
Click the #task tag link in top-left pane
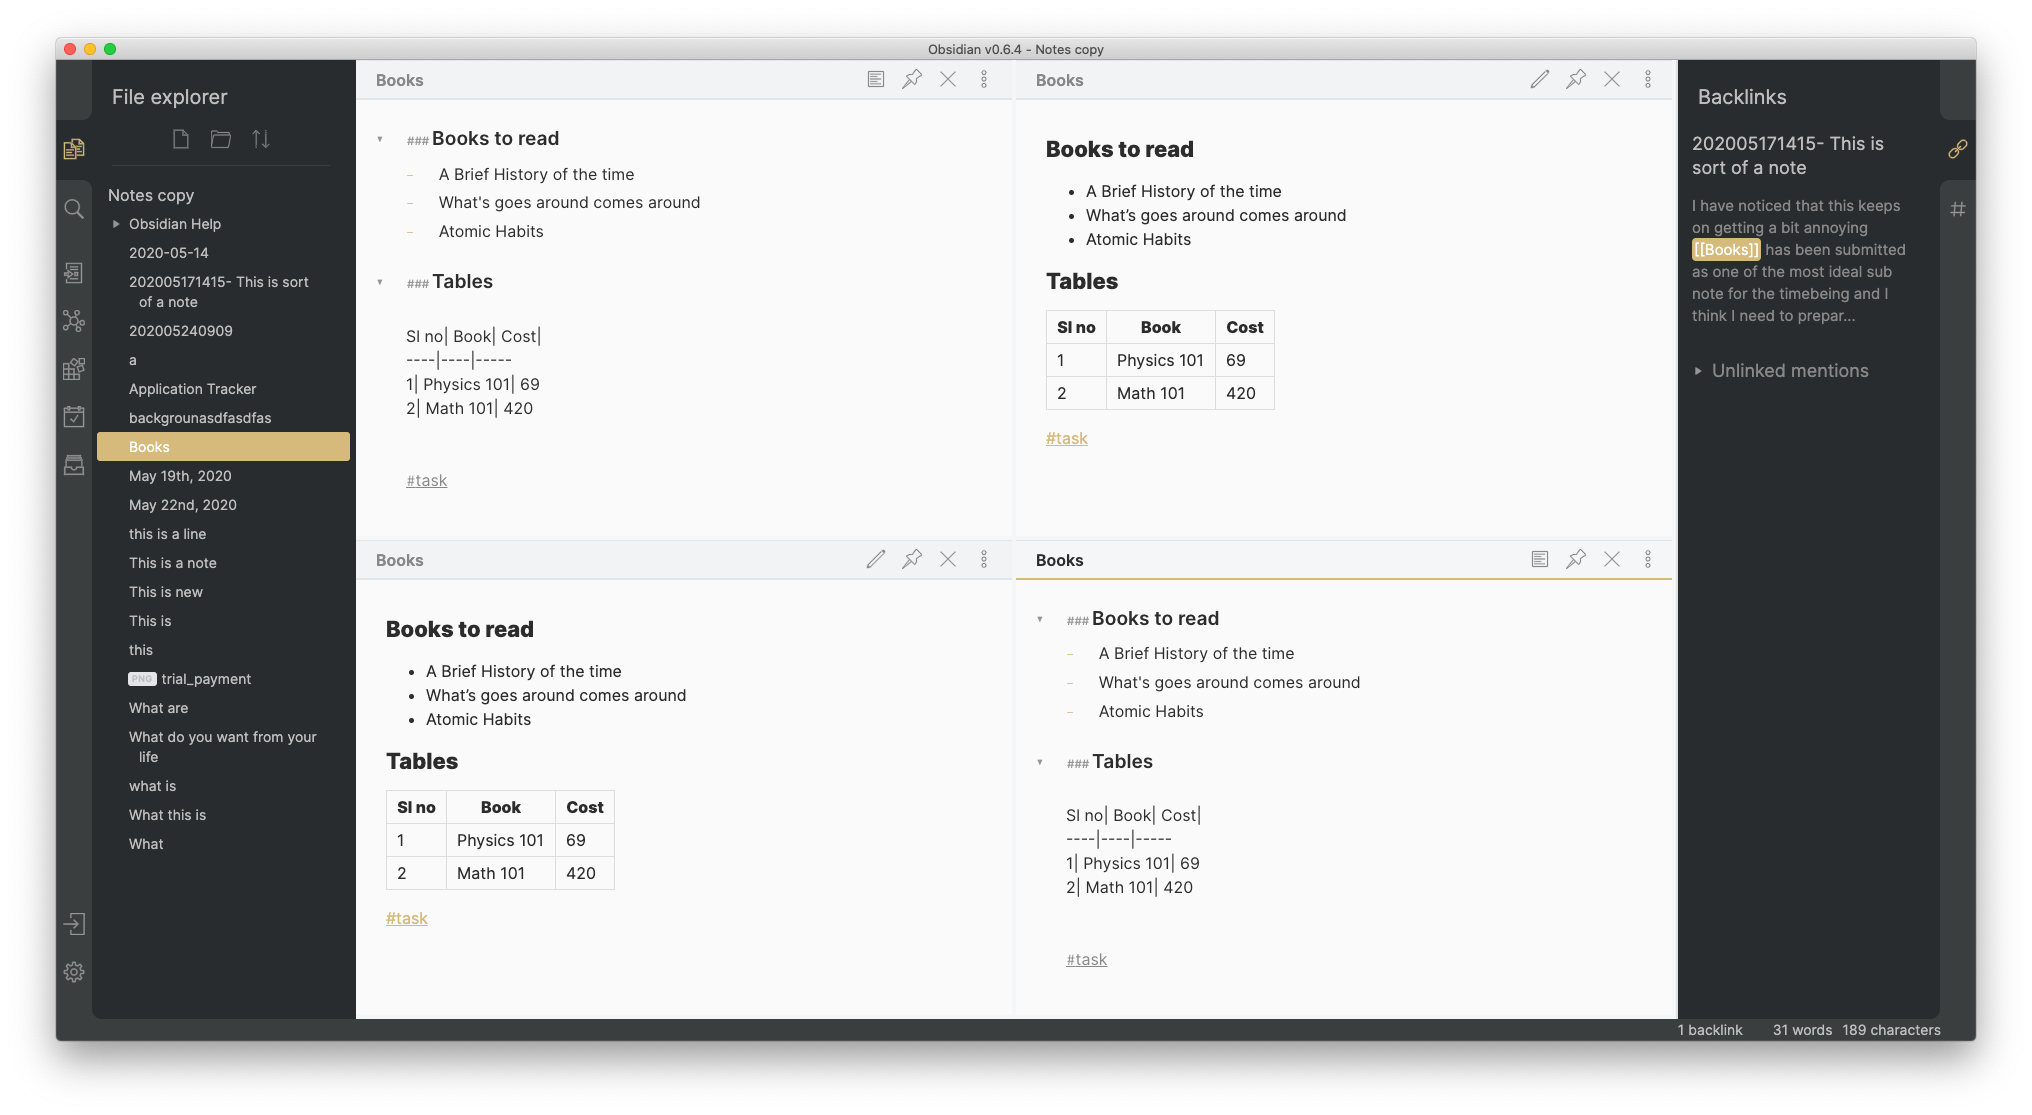[x=427, y=479]
